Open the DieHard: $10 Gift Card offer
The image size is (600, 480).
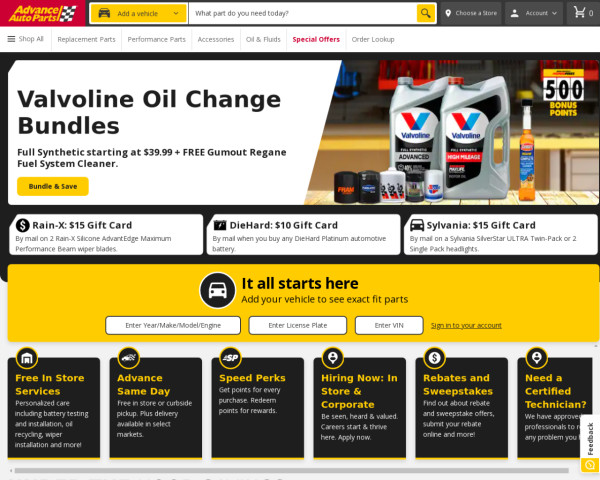click(x=303, y=235)
